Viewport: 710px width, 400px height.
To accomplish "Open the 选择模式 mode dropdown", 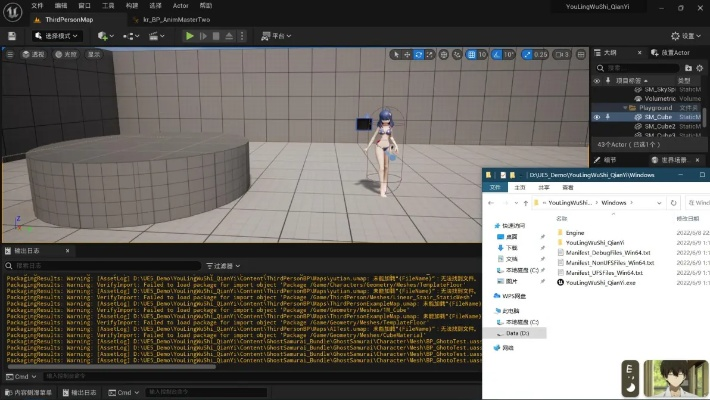I will (x=58, y=36).
